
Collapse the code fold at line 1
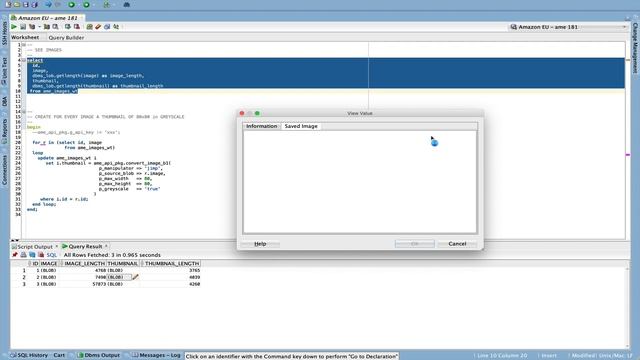(x=24, y=44)
